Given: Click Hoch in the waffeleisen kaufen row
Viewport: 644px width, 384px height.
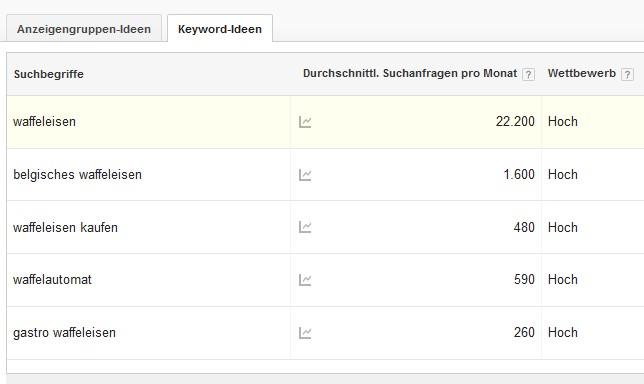Looking at the screenshot, I should click(563, 227).
